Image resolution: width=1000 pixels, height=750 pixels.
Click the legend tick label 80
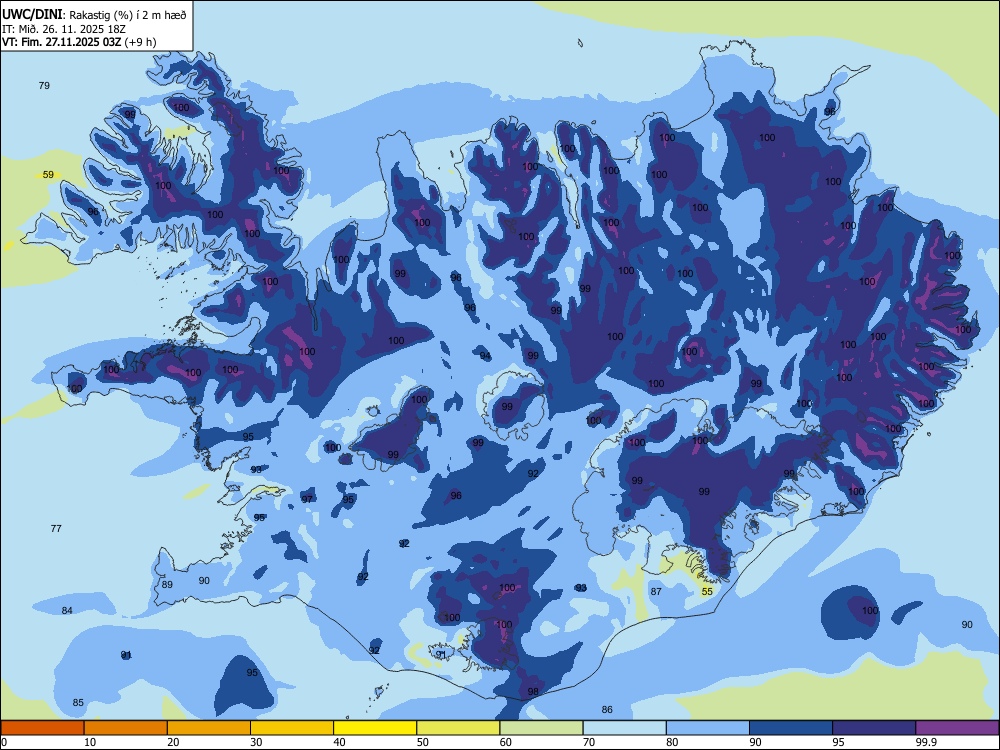672,742
